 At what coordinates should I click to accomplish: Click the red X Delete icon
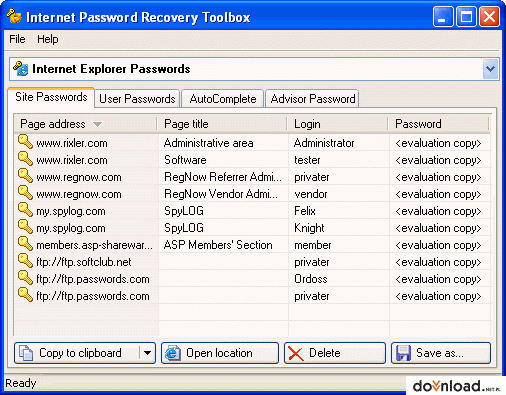point(296,353)
